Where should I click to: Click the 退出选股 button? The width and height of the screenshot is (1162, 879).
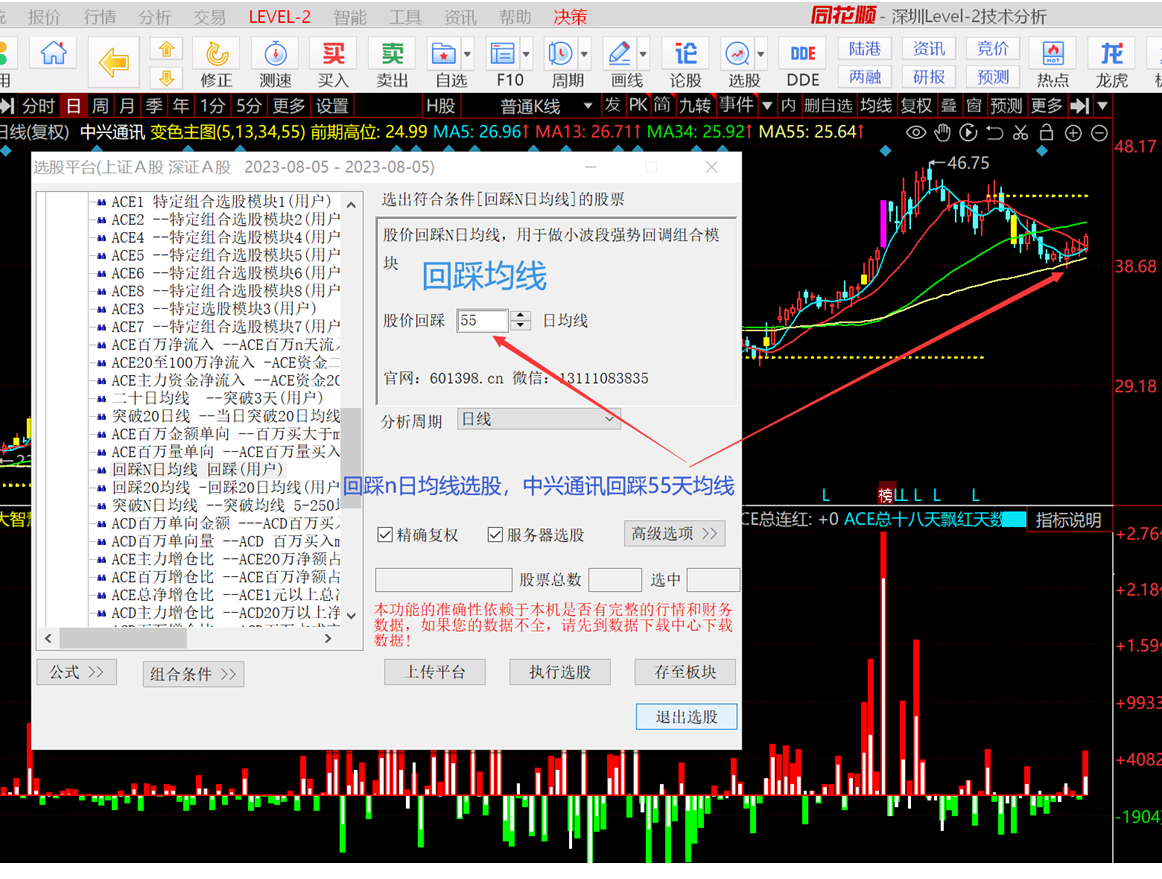click(687, 717)
